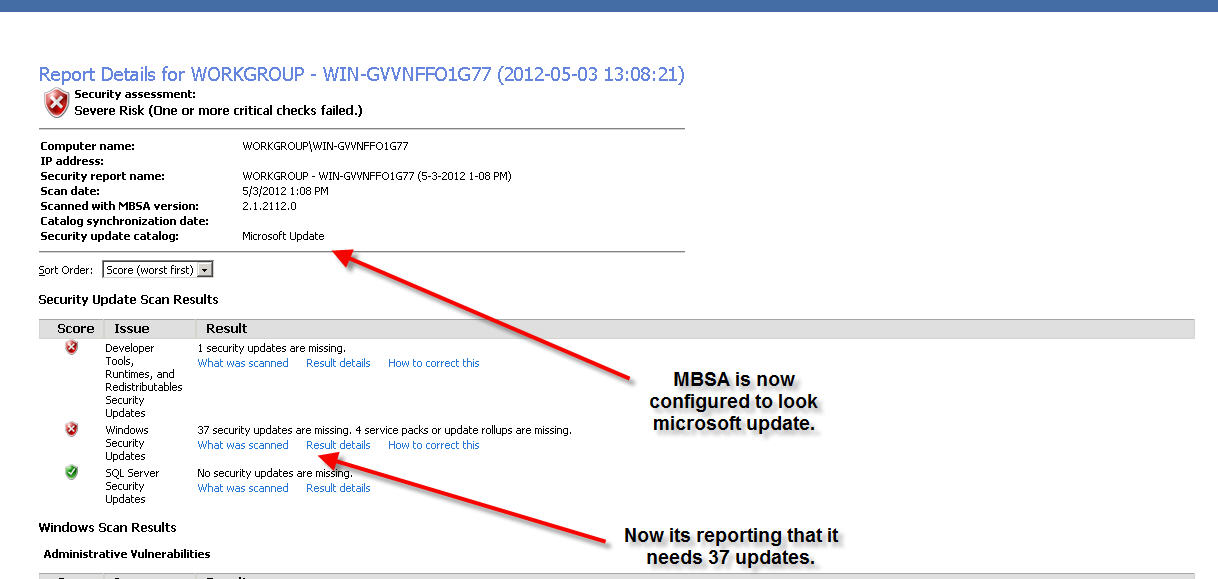Screen dimensions: 1218x579
Task: Click computer name value WORKGROUP\WIN-GVVNFFO1G77
Action: pyautogui.click(x=325, y=146)
